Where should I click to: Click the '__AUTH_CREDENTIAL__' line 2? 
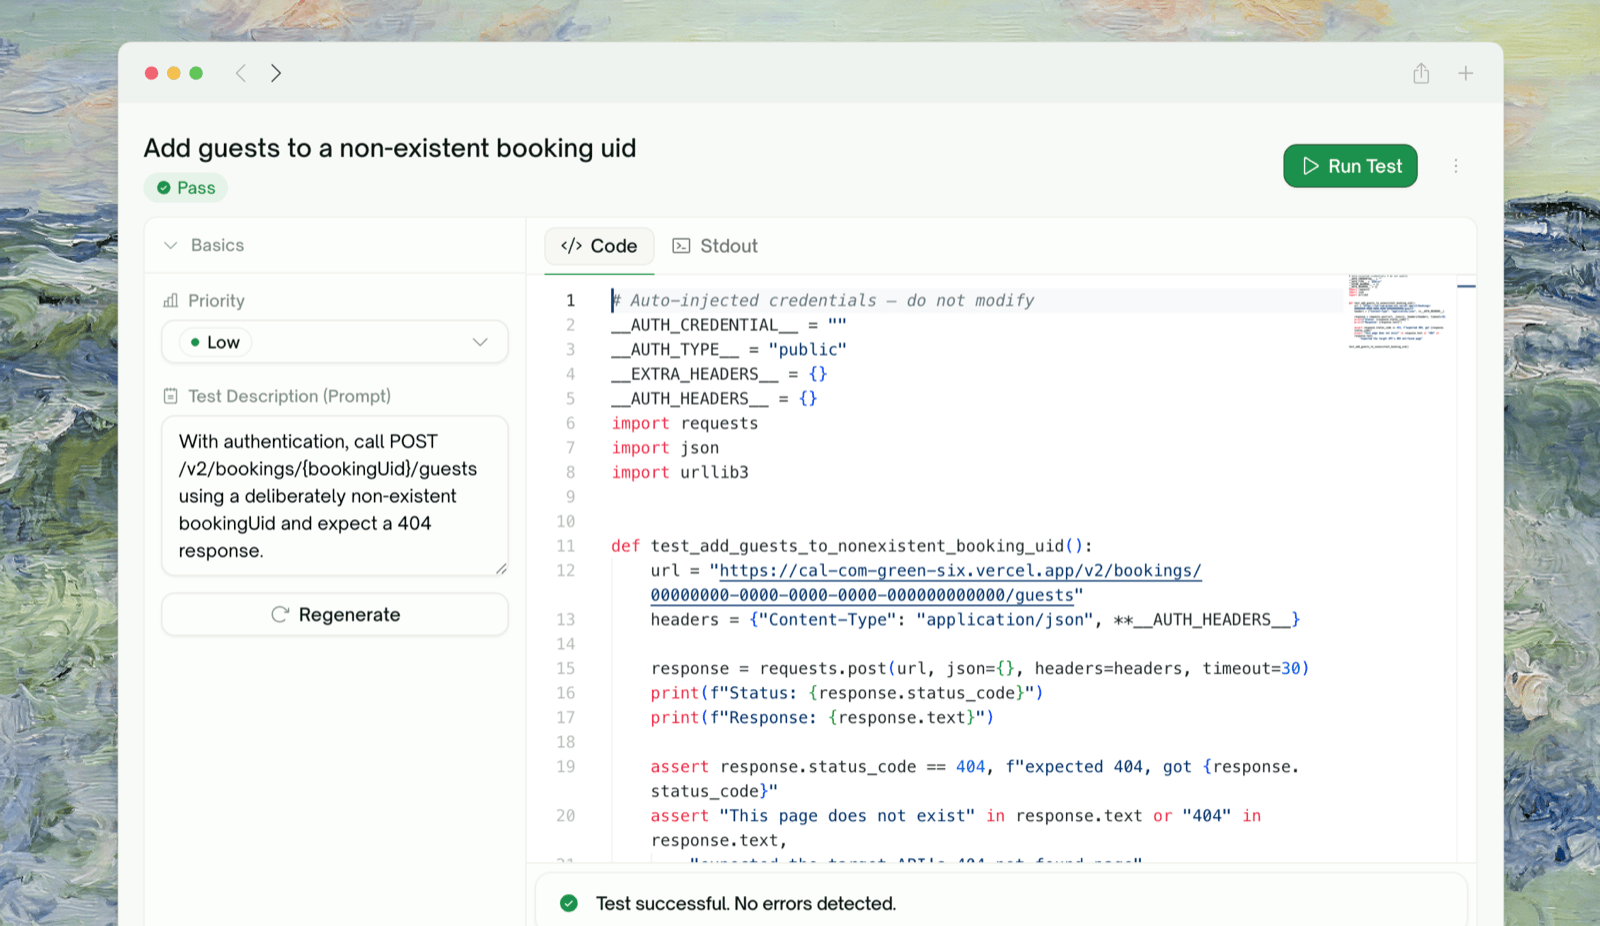click(x=729, y=325)
